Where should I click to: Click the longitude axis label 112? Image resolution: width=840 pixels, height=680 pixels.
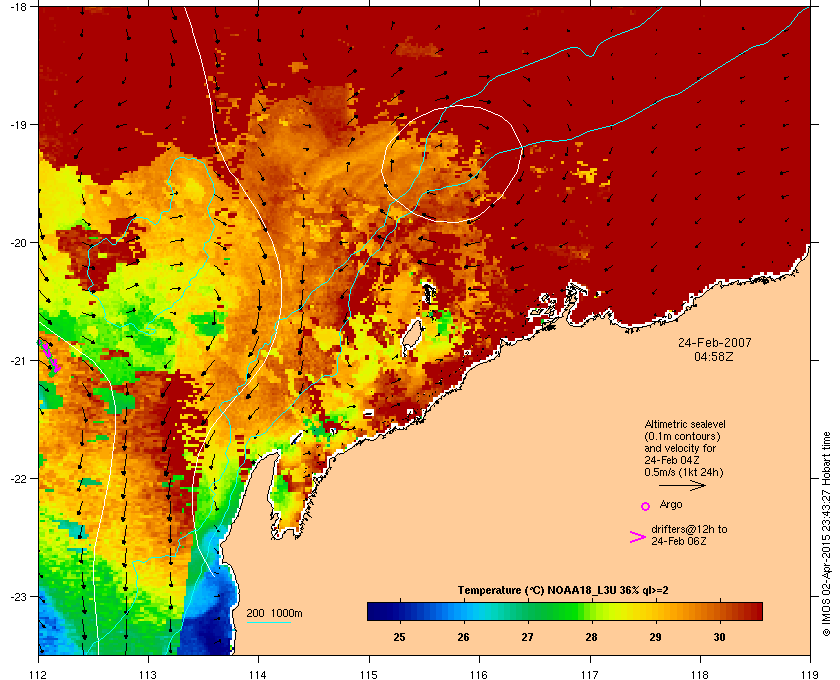(x=39, y=675)
